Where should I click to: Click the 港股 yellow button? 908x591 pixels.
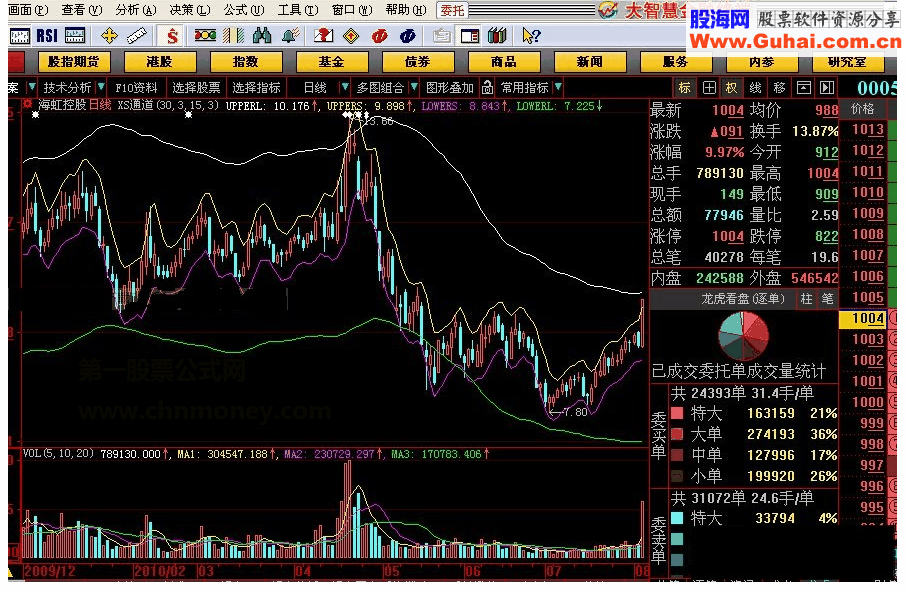click(x=159, y=61)
